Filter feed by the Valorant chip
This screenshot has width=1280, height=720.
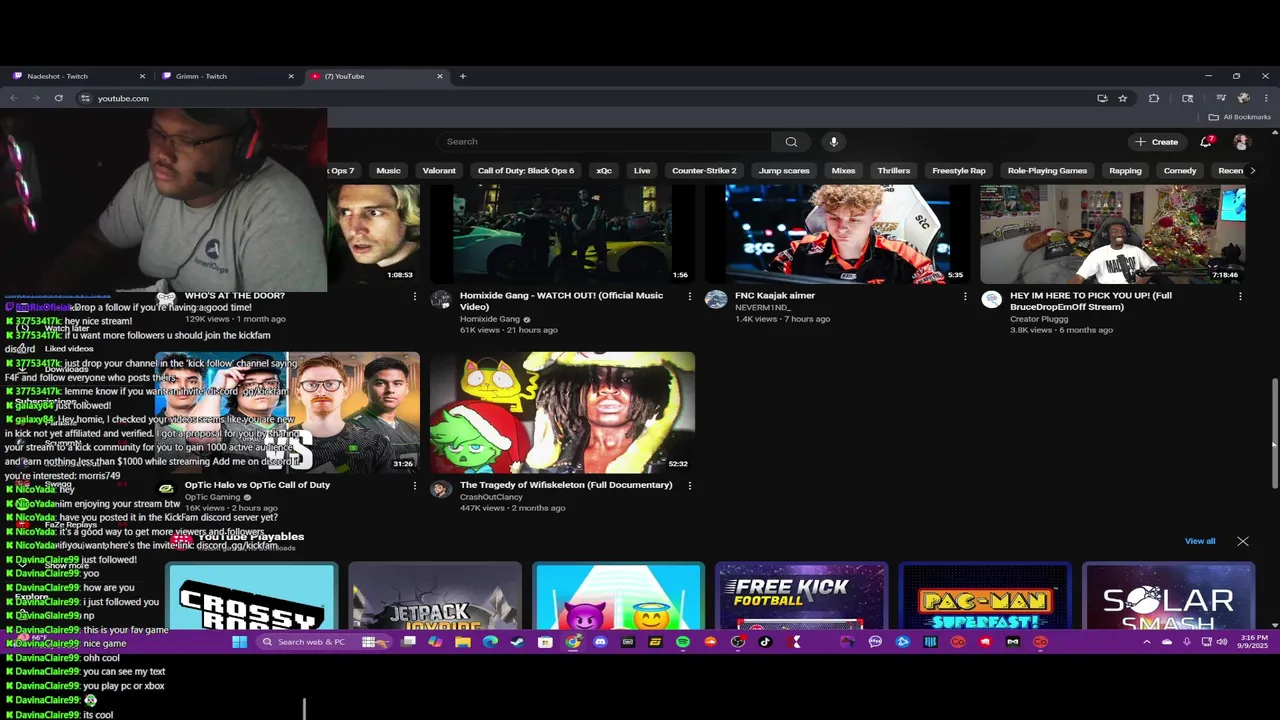[x=439, y=171]
